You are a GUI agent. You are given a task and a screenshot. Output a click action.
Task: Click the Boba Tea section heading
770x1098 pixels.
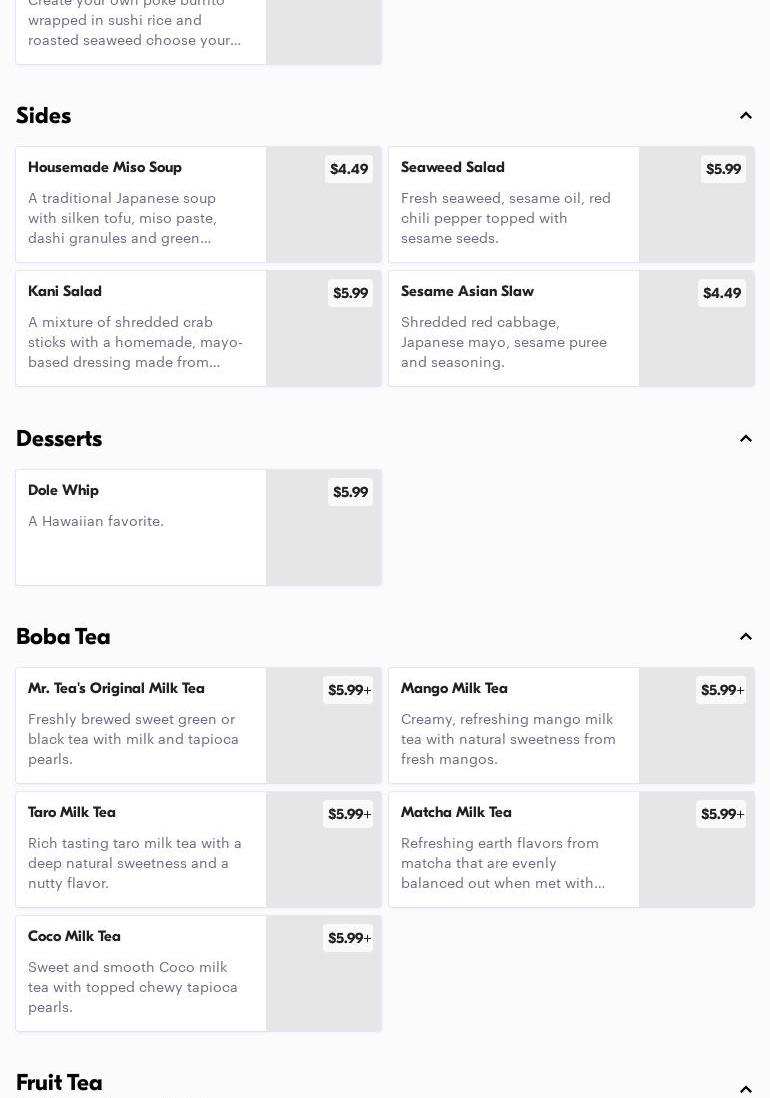click(63, 637)
